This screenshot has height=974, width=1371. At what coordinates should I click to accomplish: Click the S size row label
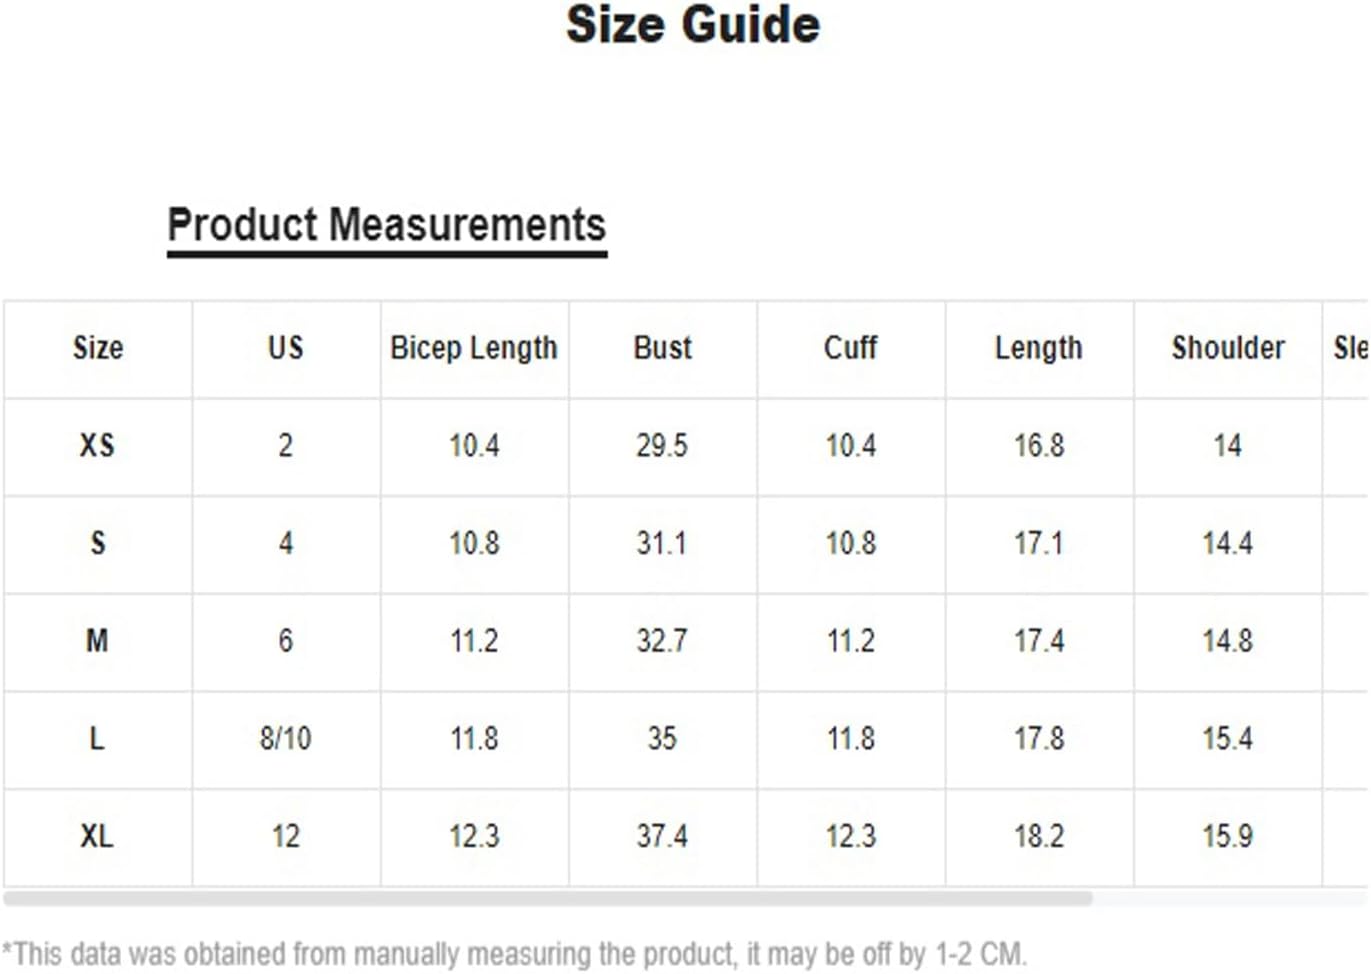click(97, 543)
